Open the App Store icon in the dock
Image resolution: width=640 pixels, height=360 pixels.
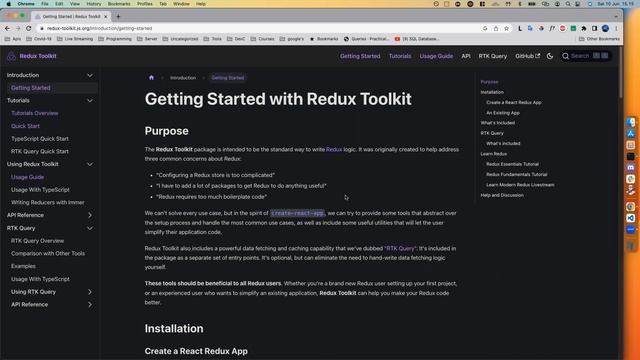[x=631, y=133]
